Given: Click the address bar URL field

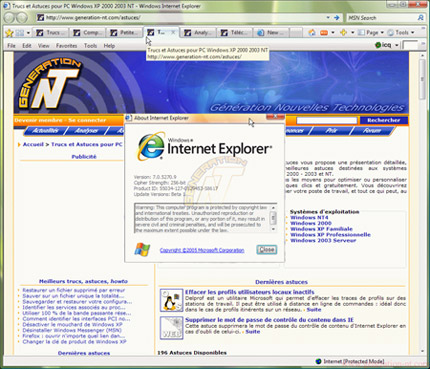Looking at the screenshot, I should point(183,18).
